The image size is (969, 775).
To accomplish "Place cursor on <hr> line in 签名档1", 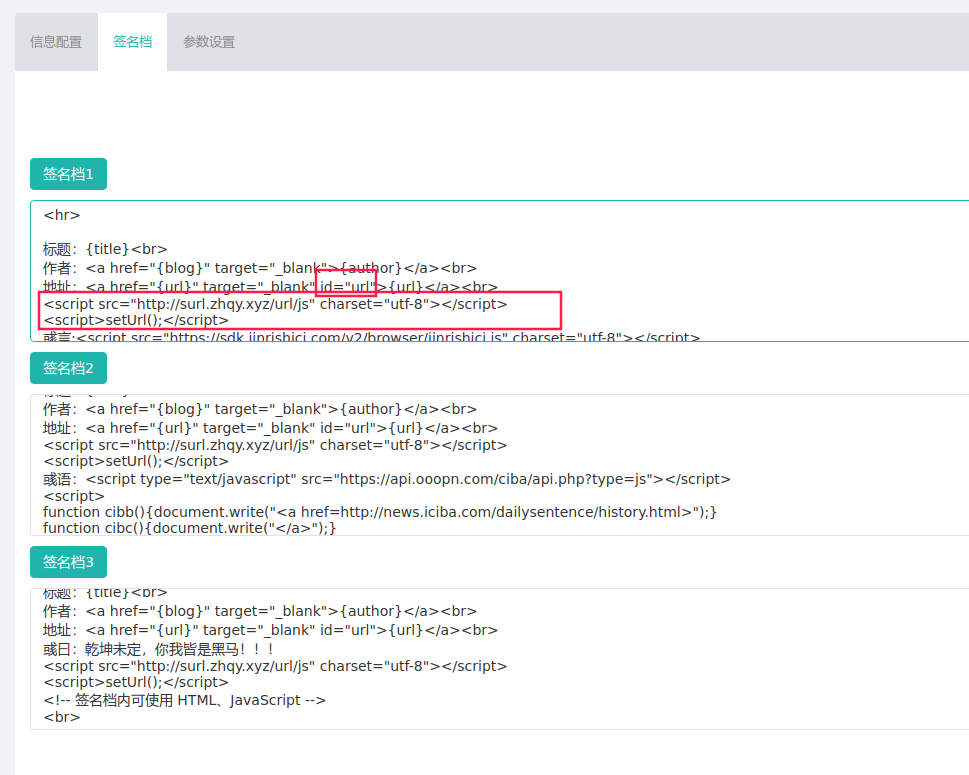I will [x=62, y=215].
